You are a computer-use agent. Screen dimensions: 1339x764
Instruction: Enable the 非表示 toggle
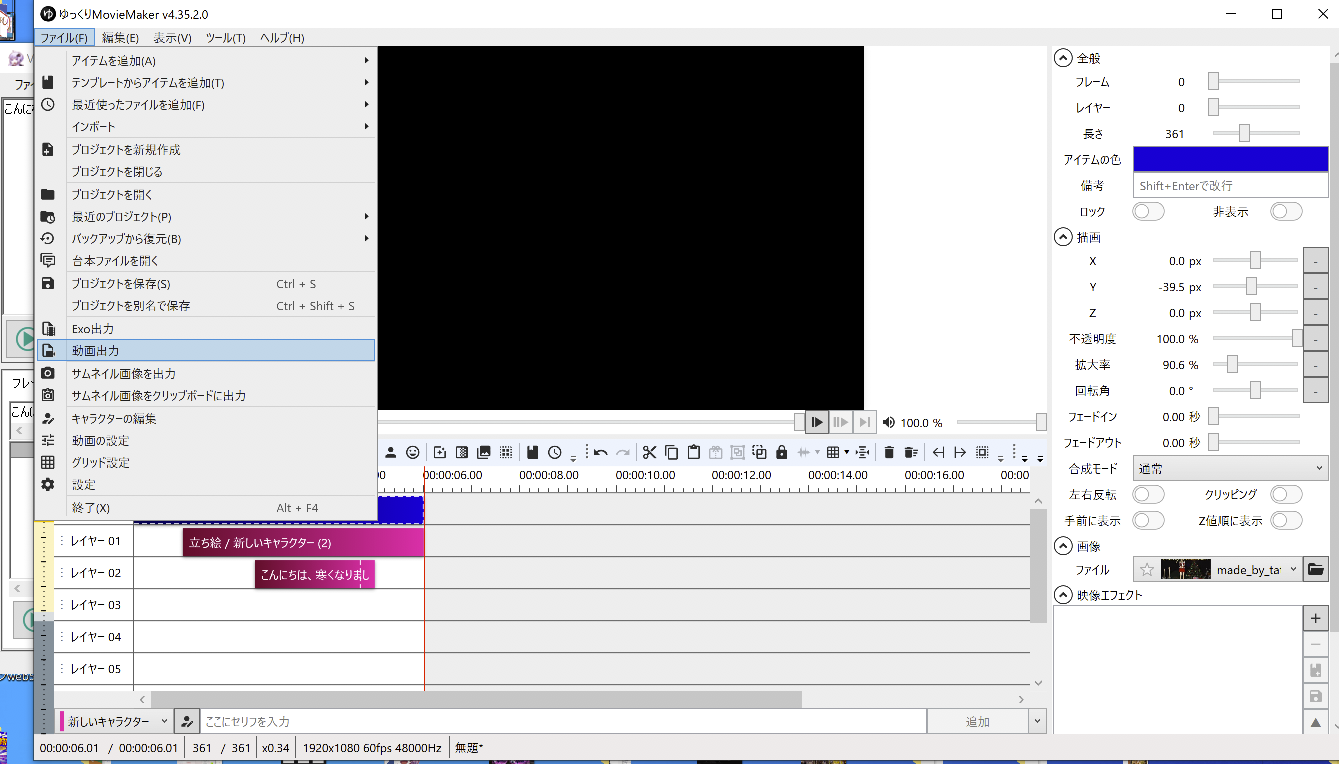1286,211
